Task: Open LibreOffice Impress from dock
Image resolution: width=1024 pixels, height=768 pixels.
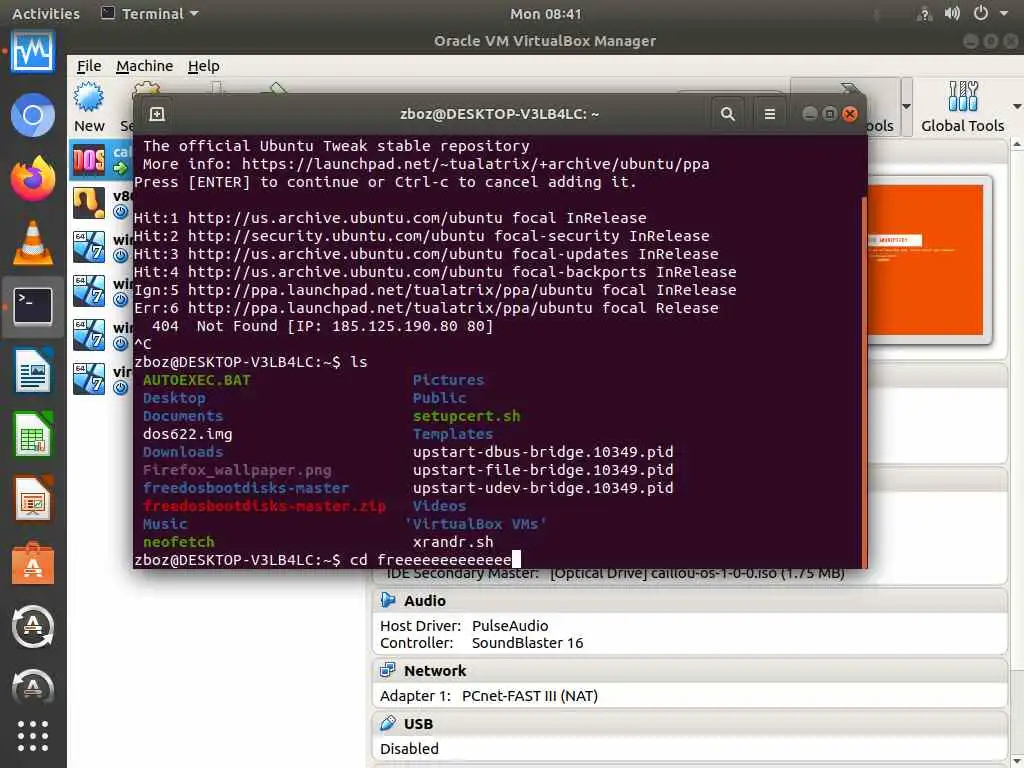Action: 33,498
